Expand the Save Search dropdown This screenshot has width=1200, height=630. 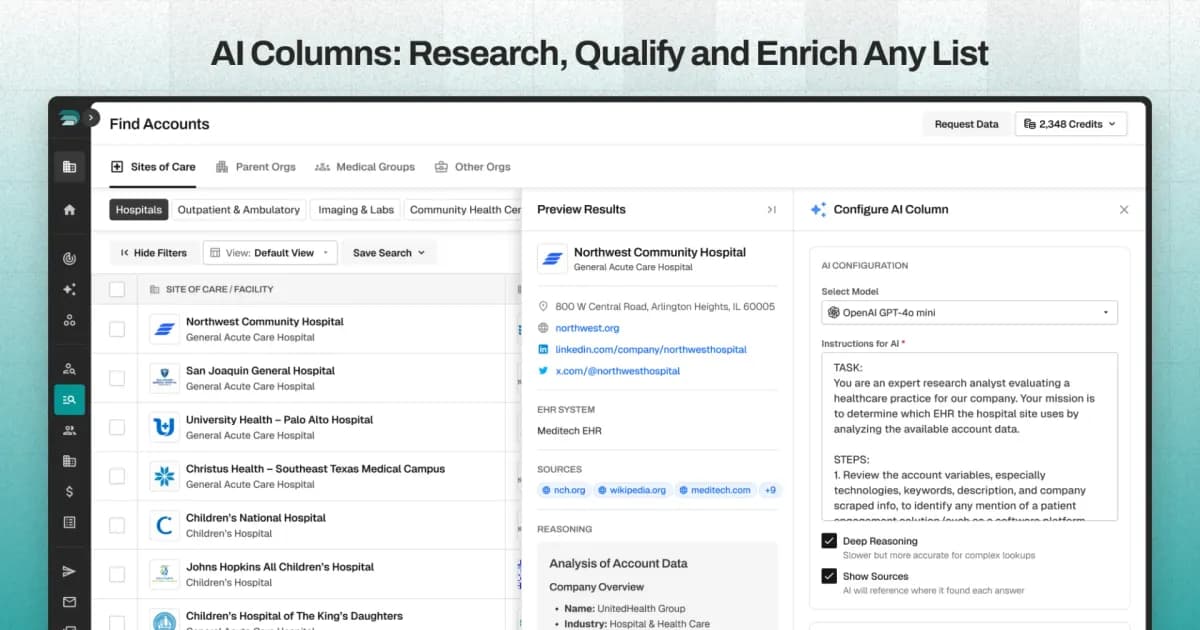(x=389, y=253)
